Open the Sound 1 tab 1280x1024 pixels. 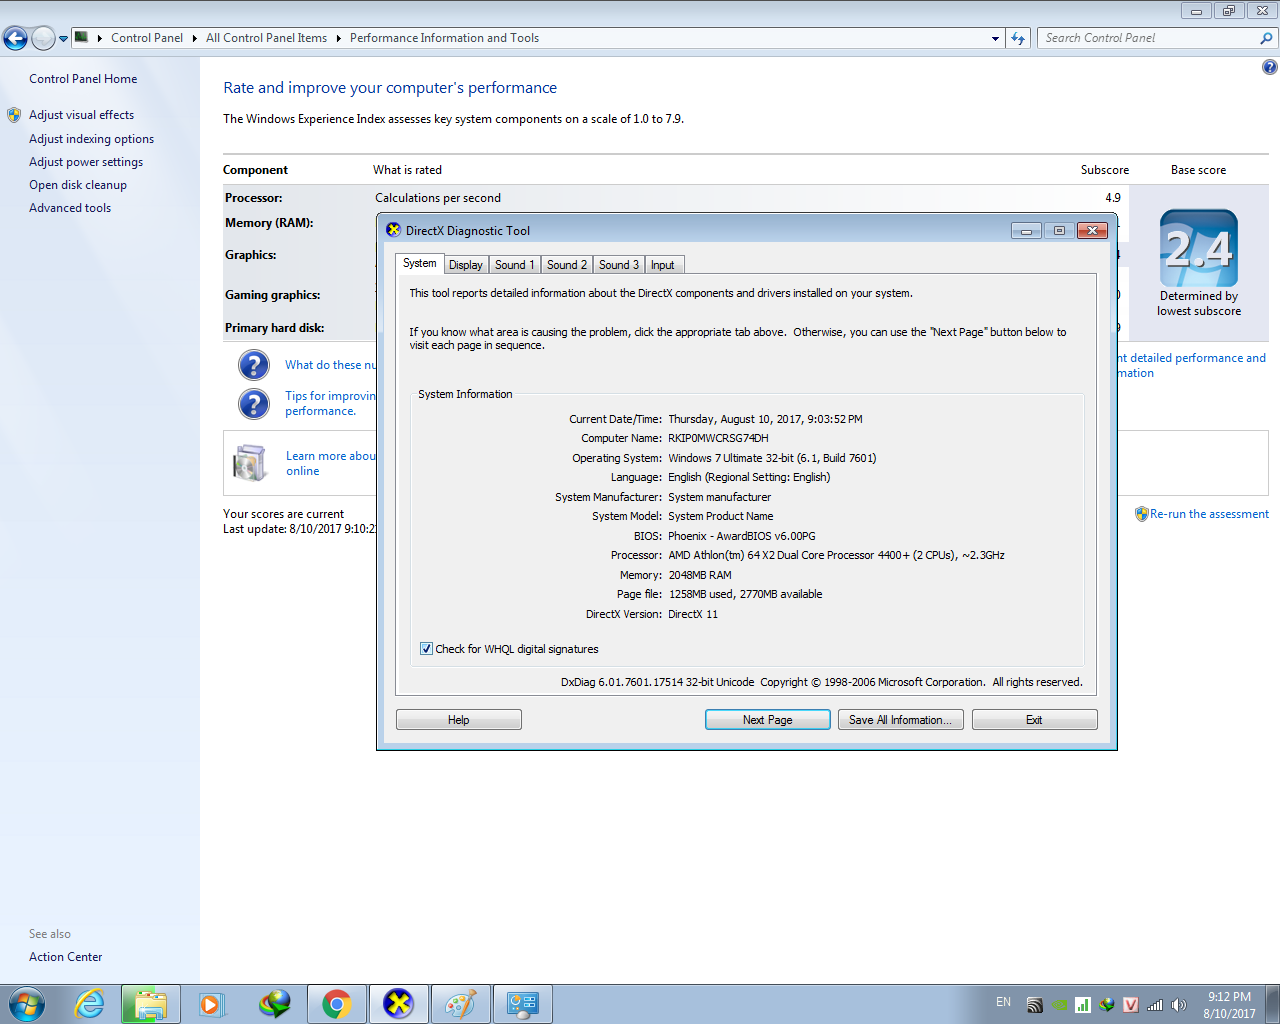point(515,265)
